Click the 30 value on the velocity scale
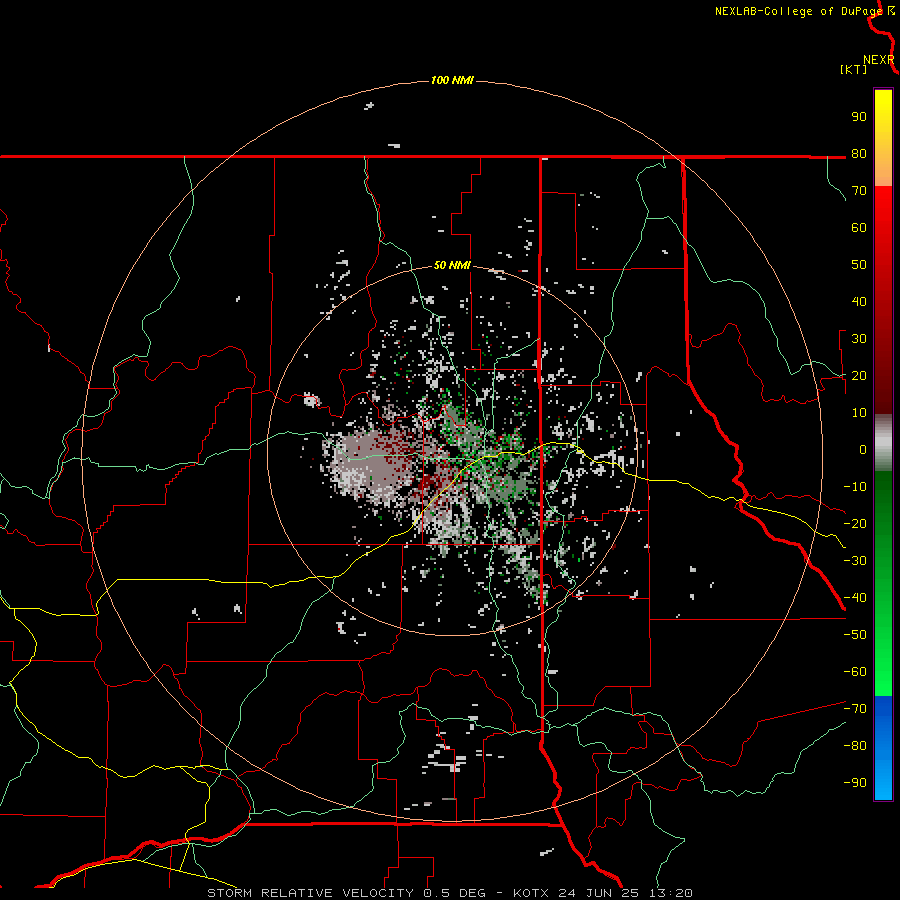The image size is (900, 900). [x=859, y=339]
